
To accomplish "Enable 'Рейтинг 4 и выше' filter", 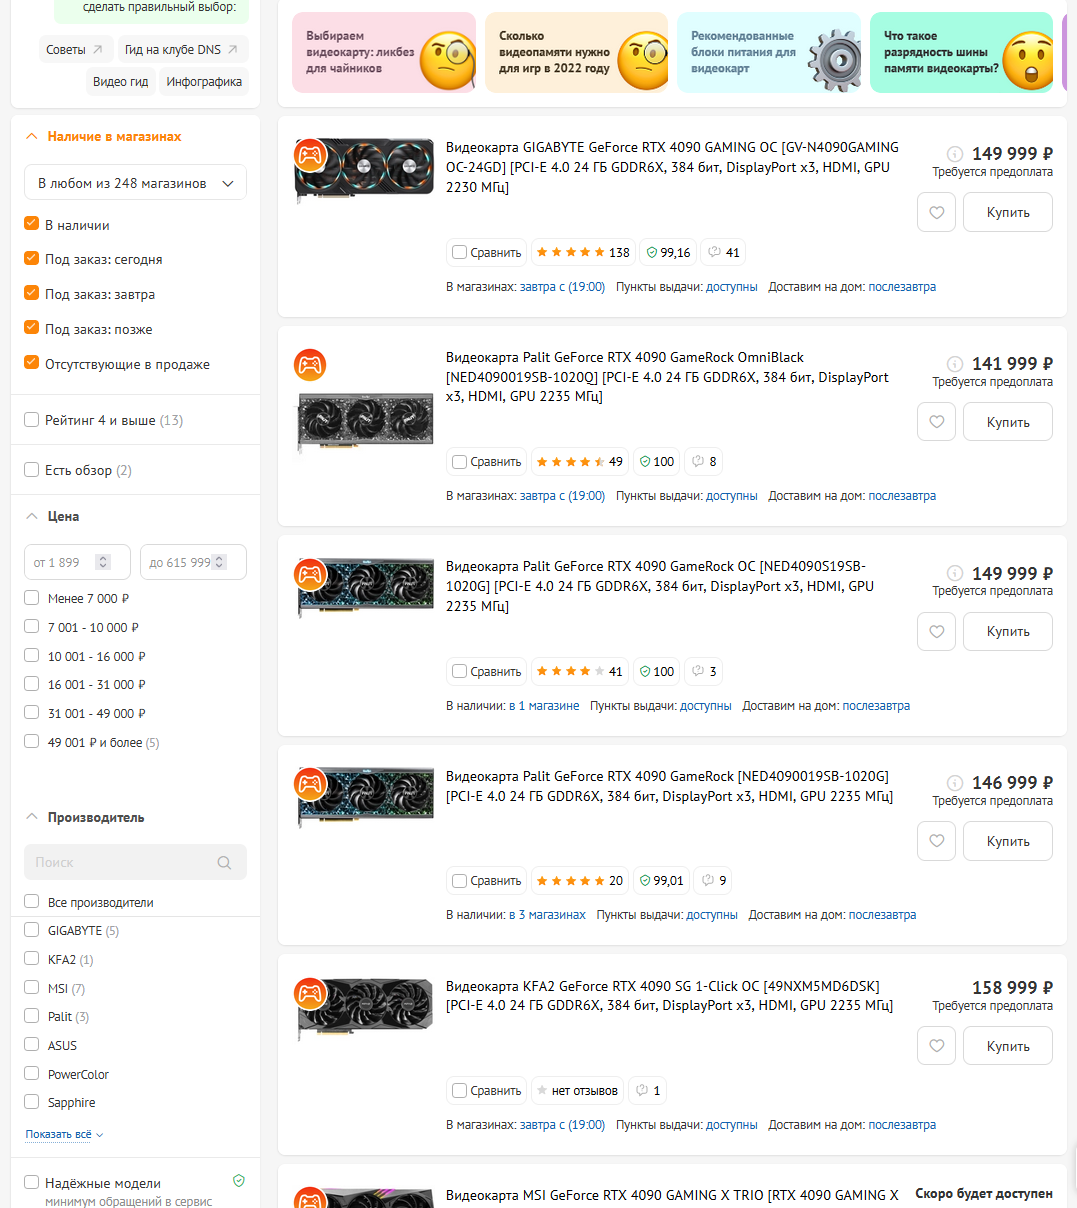I will click(31, 420).
